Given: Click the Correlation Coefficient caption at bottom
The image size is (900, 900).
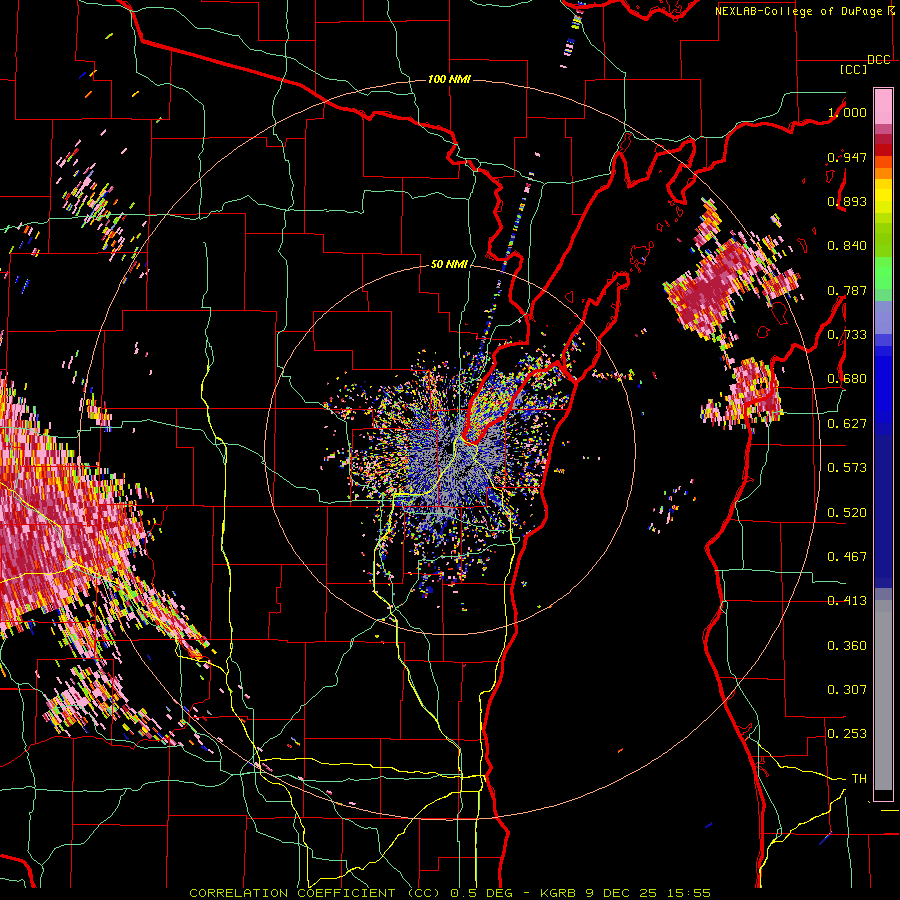Looking at the screenshot, I should click(x=449, y=893).
